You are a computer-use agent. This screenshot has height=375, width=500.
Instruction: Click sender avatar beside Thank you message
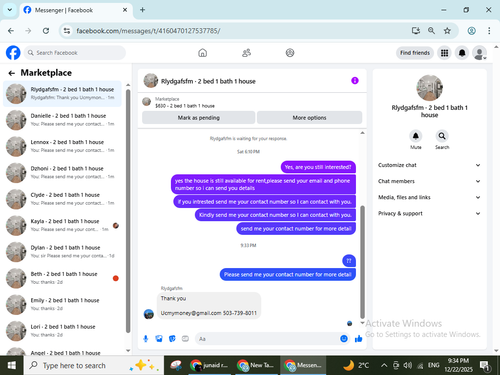click(149, 314)
